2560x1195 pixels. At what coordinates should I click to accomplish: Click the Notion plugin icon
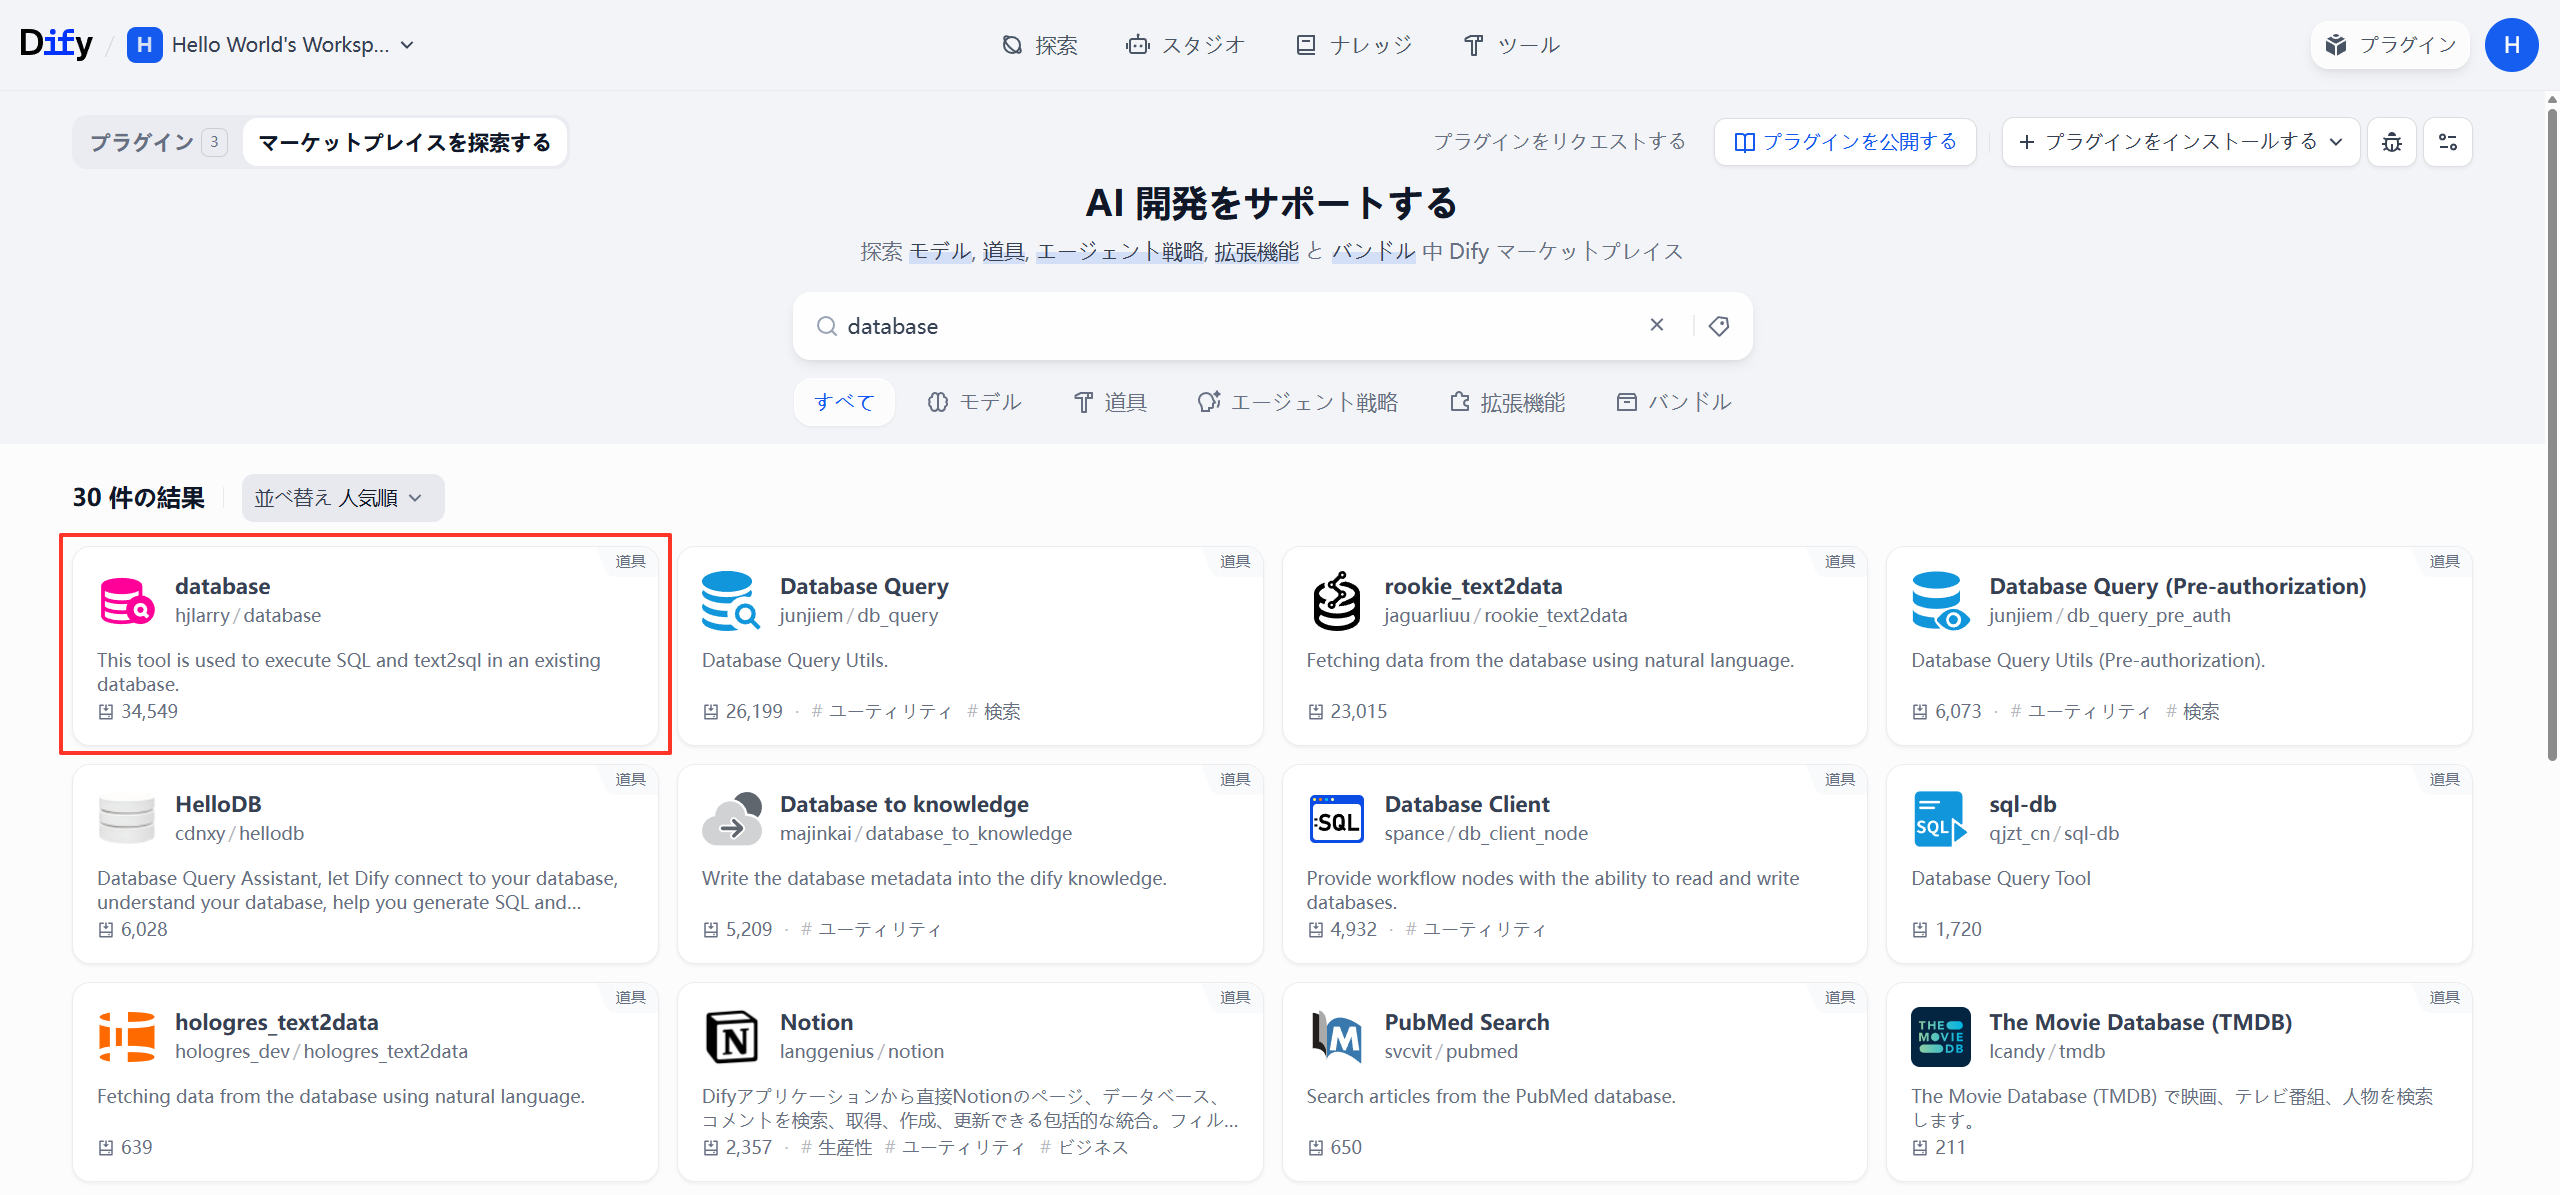[731, 1037]
